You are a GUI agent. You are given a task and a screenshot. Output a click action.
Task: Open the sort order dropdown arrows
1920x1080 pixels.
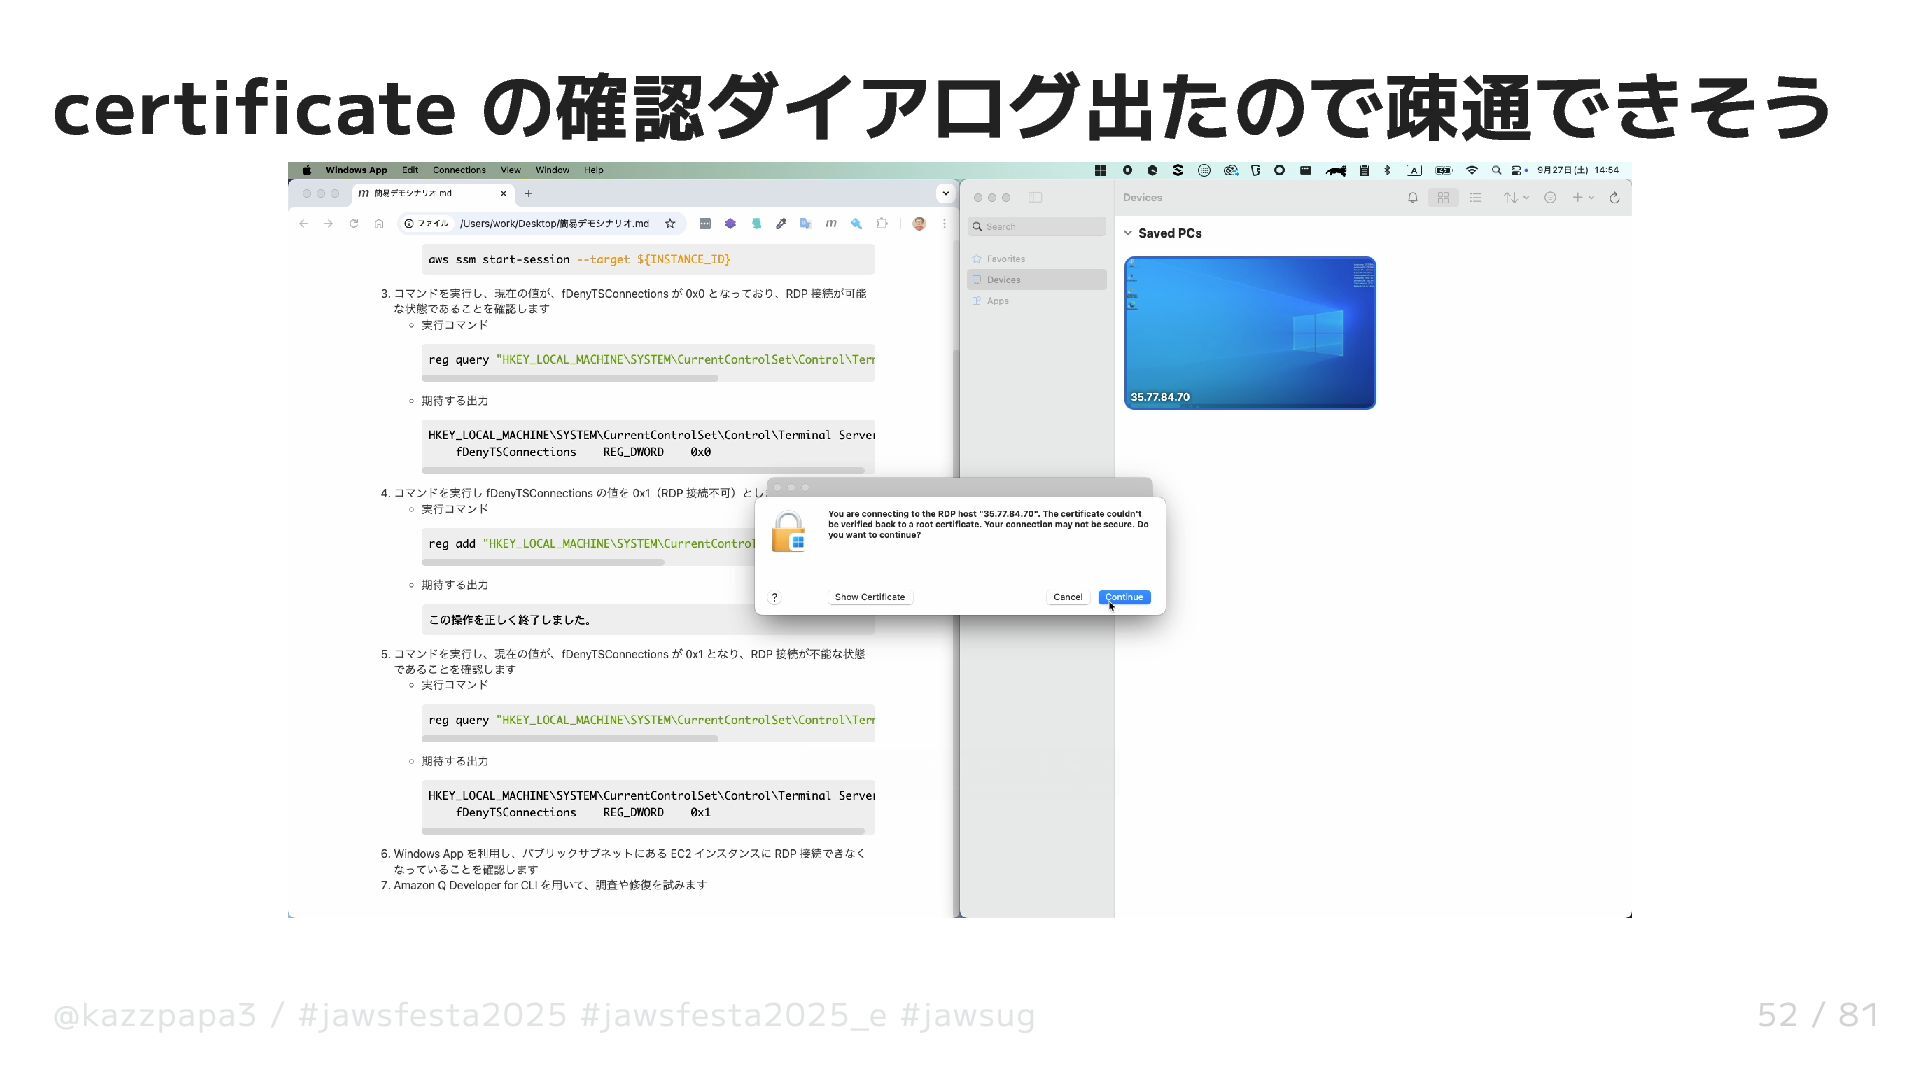[x=1516, y=198]
